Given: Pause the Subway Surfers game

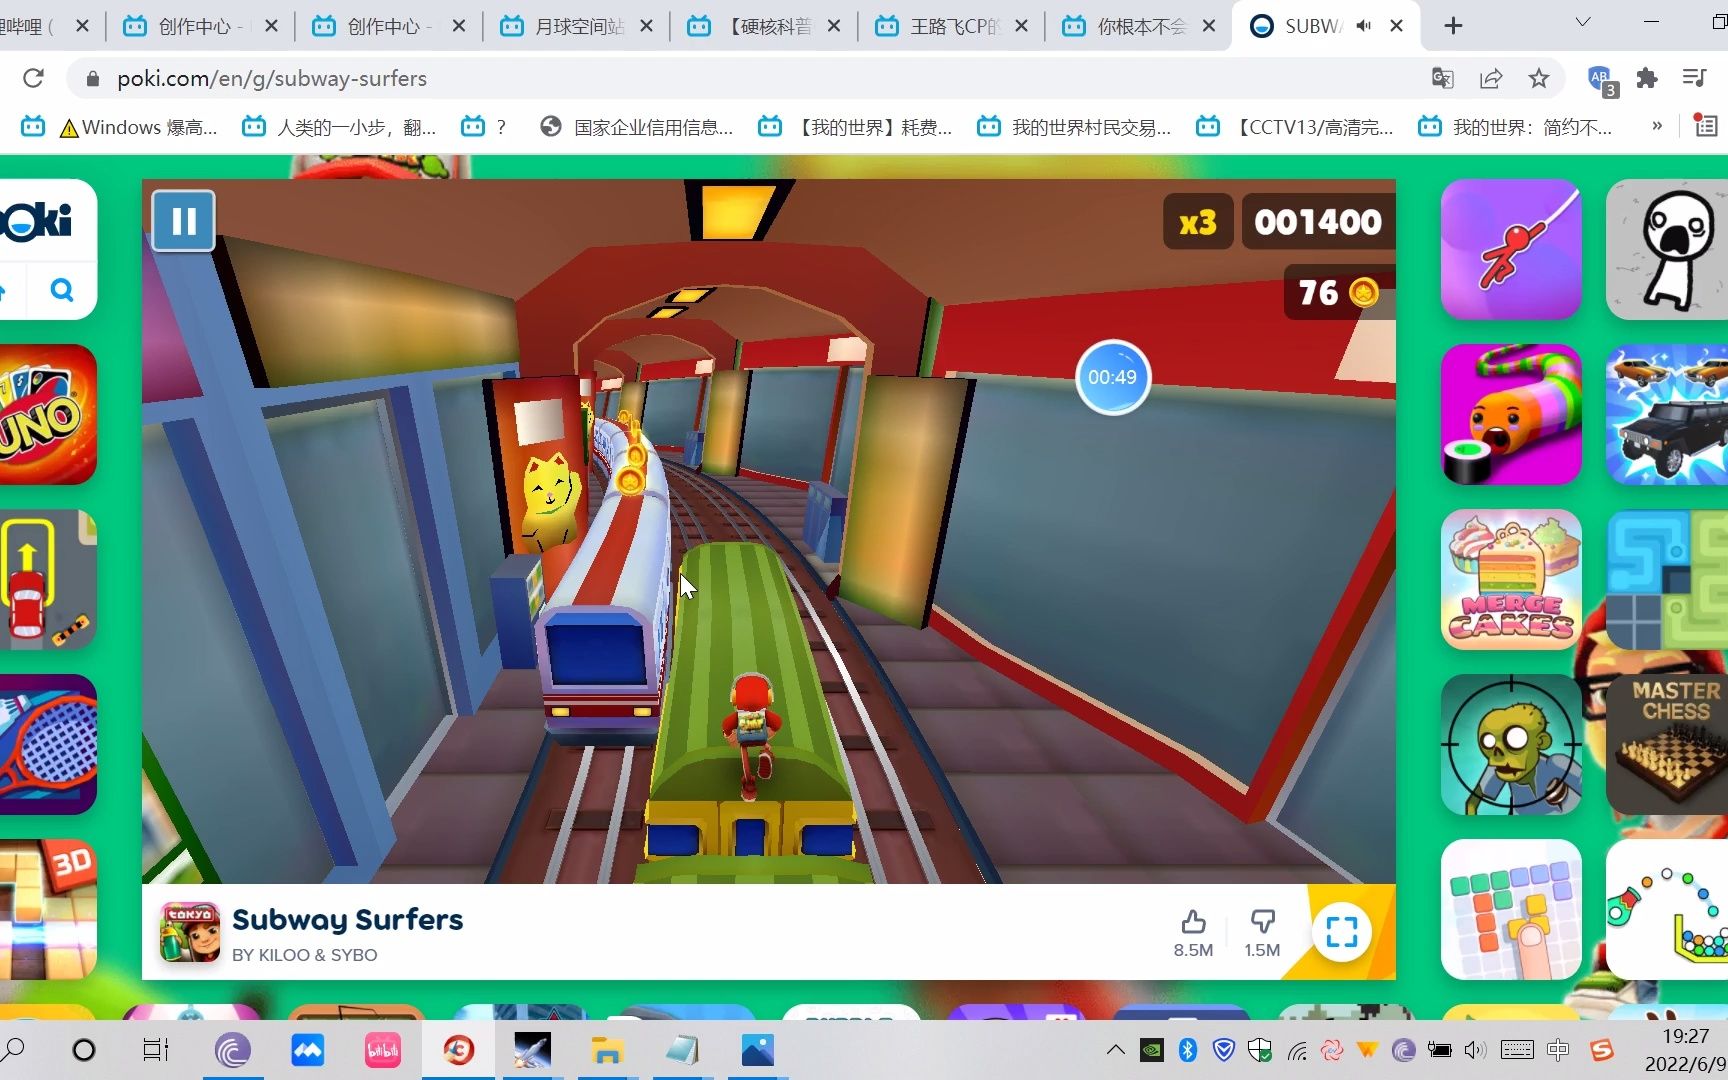Looking at the screenshot, I should click(183, 221).
